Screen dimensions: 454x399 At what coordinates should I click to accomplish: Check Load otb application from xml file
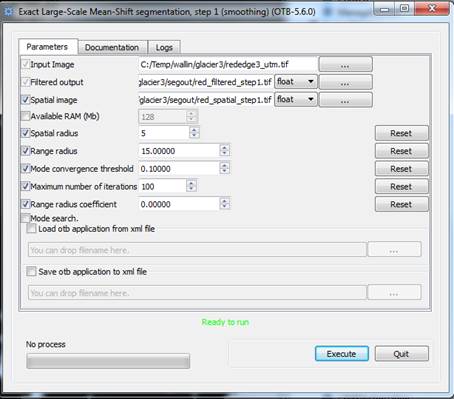click(31, 229)
